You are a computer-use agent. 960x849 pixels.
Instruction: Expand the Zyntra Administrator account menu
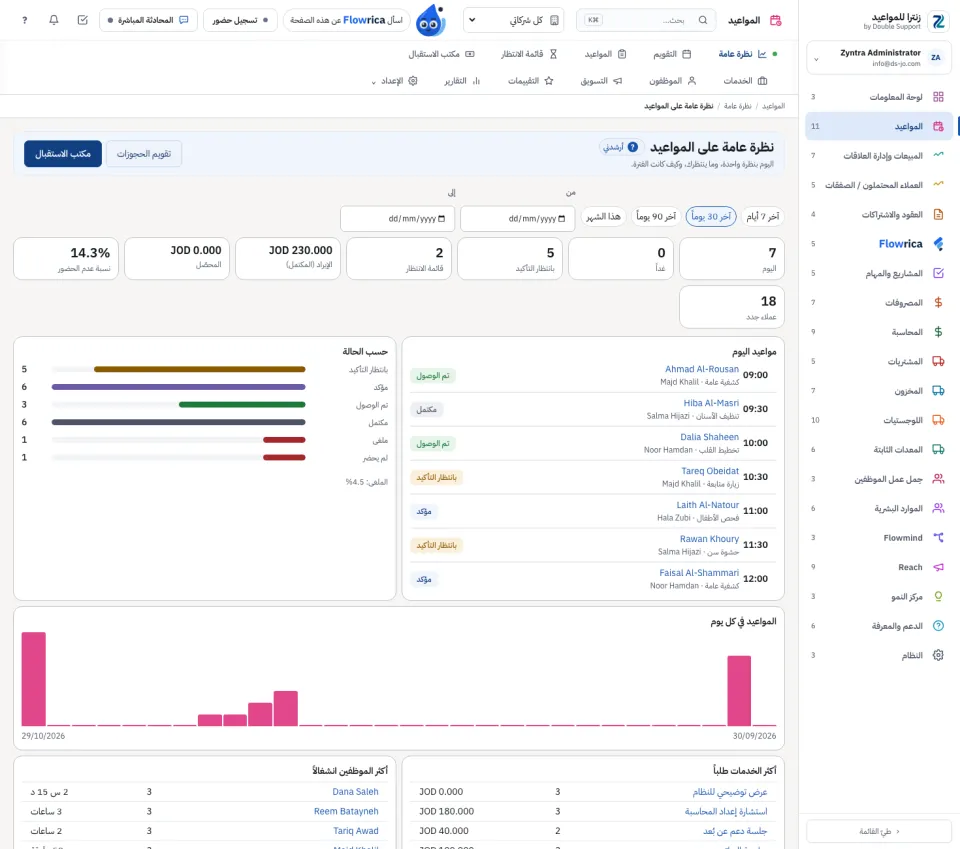click(x=879, y=58)
